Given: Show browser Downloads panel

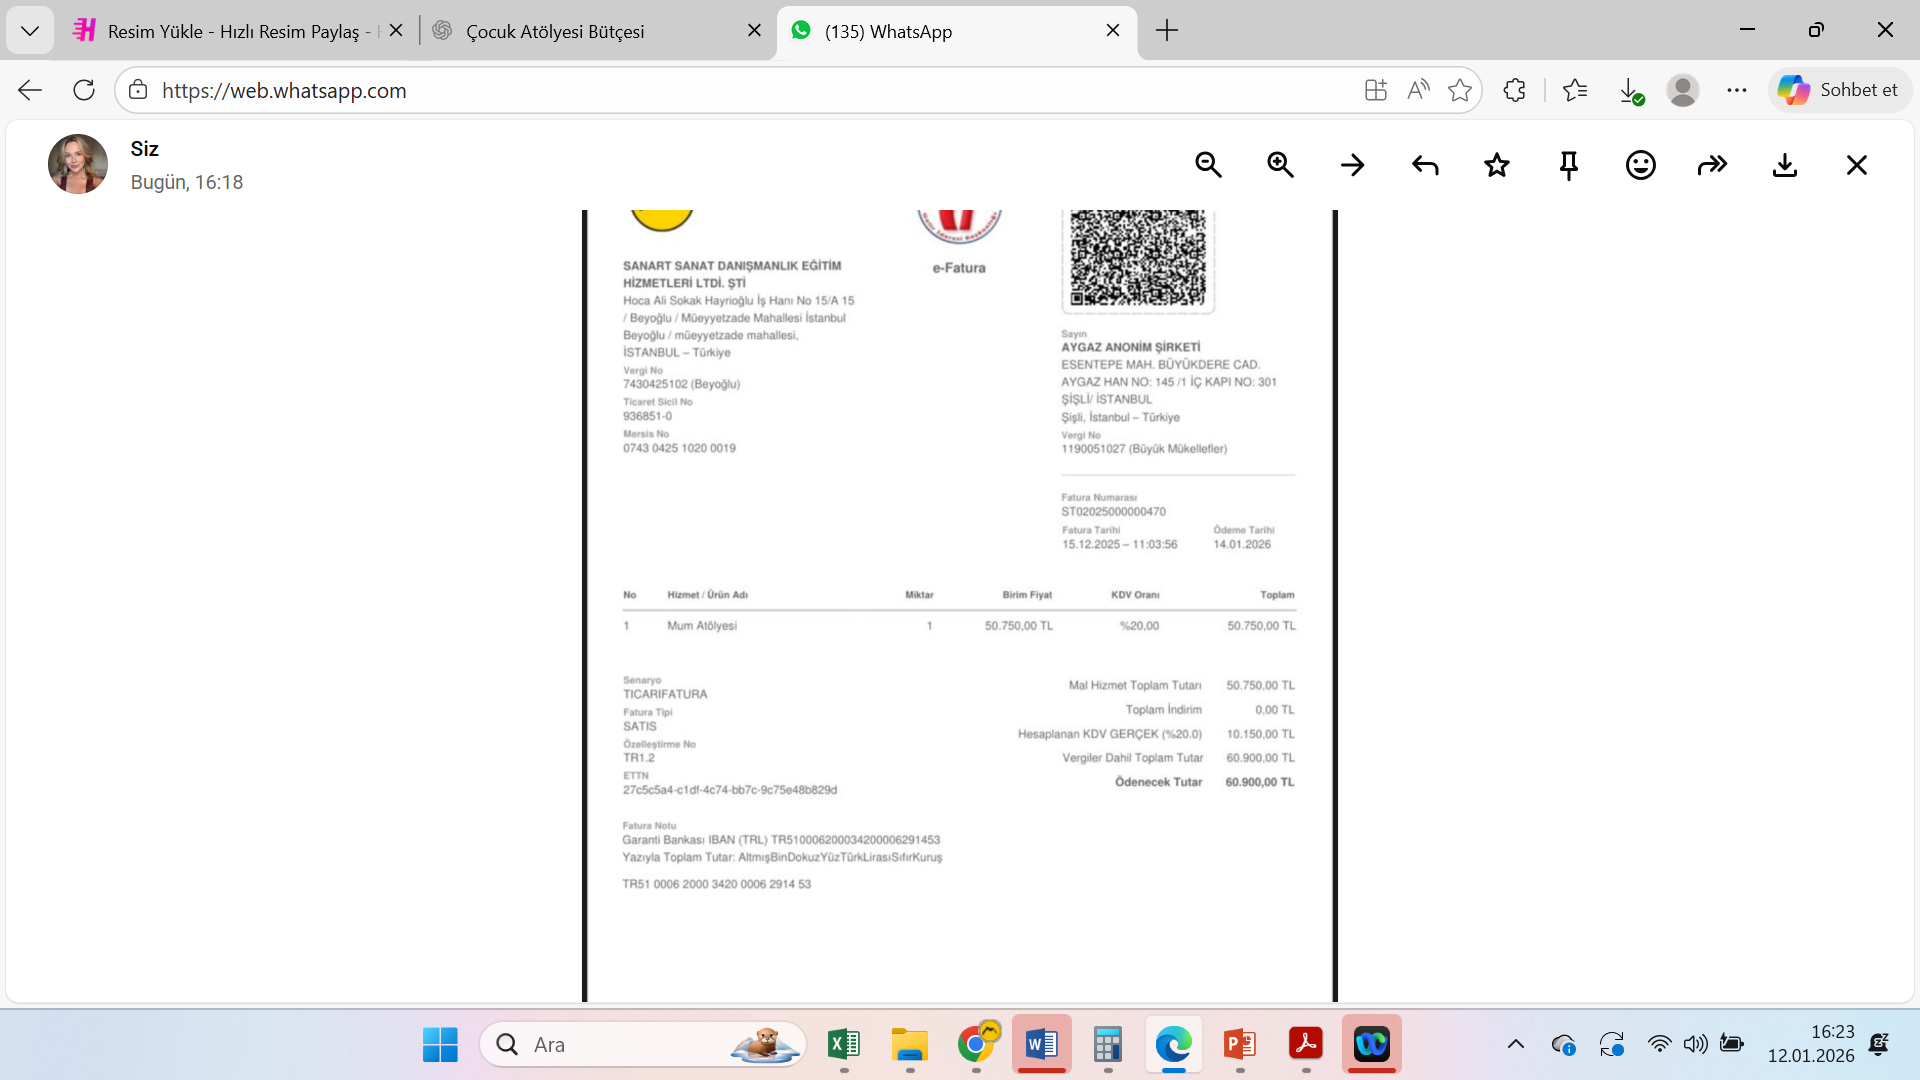Looking at the screenshot, I should tap(1630, 90).
